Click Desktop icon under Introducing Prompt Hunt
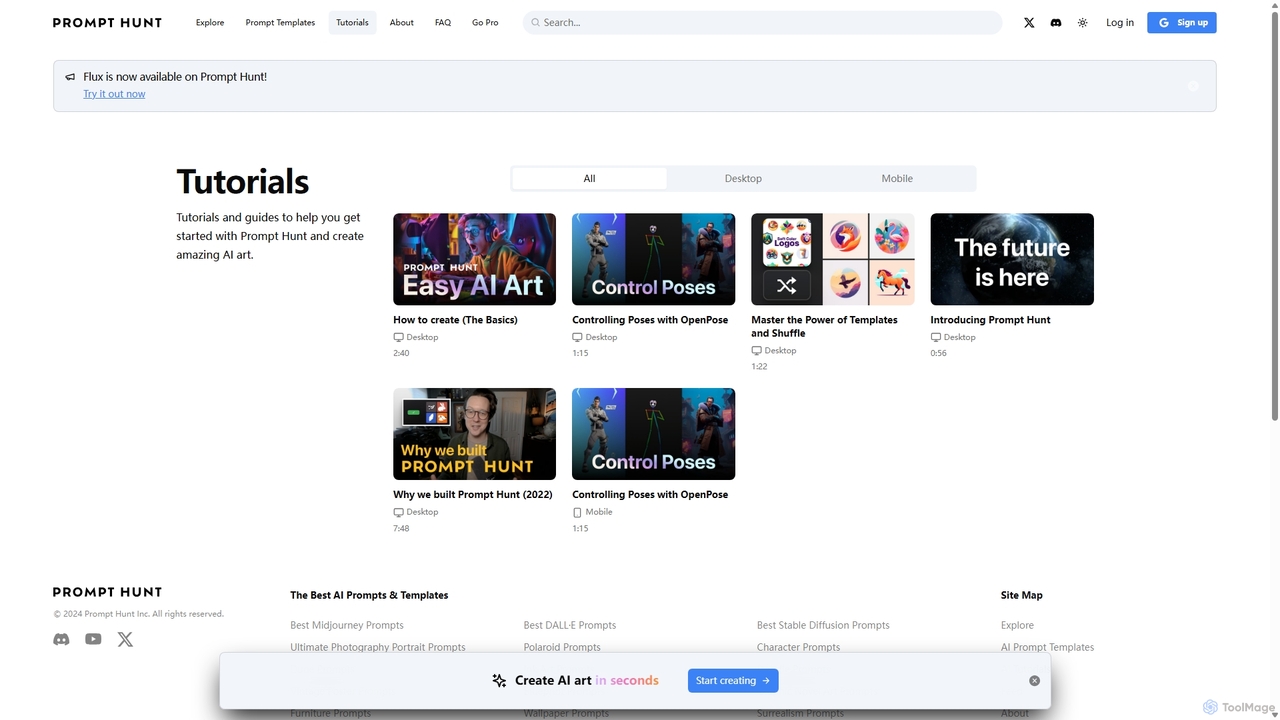This screenshot has height=720, width=1280. [x=936, y=337]
